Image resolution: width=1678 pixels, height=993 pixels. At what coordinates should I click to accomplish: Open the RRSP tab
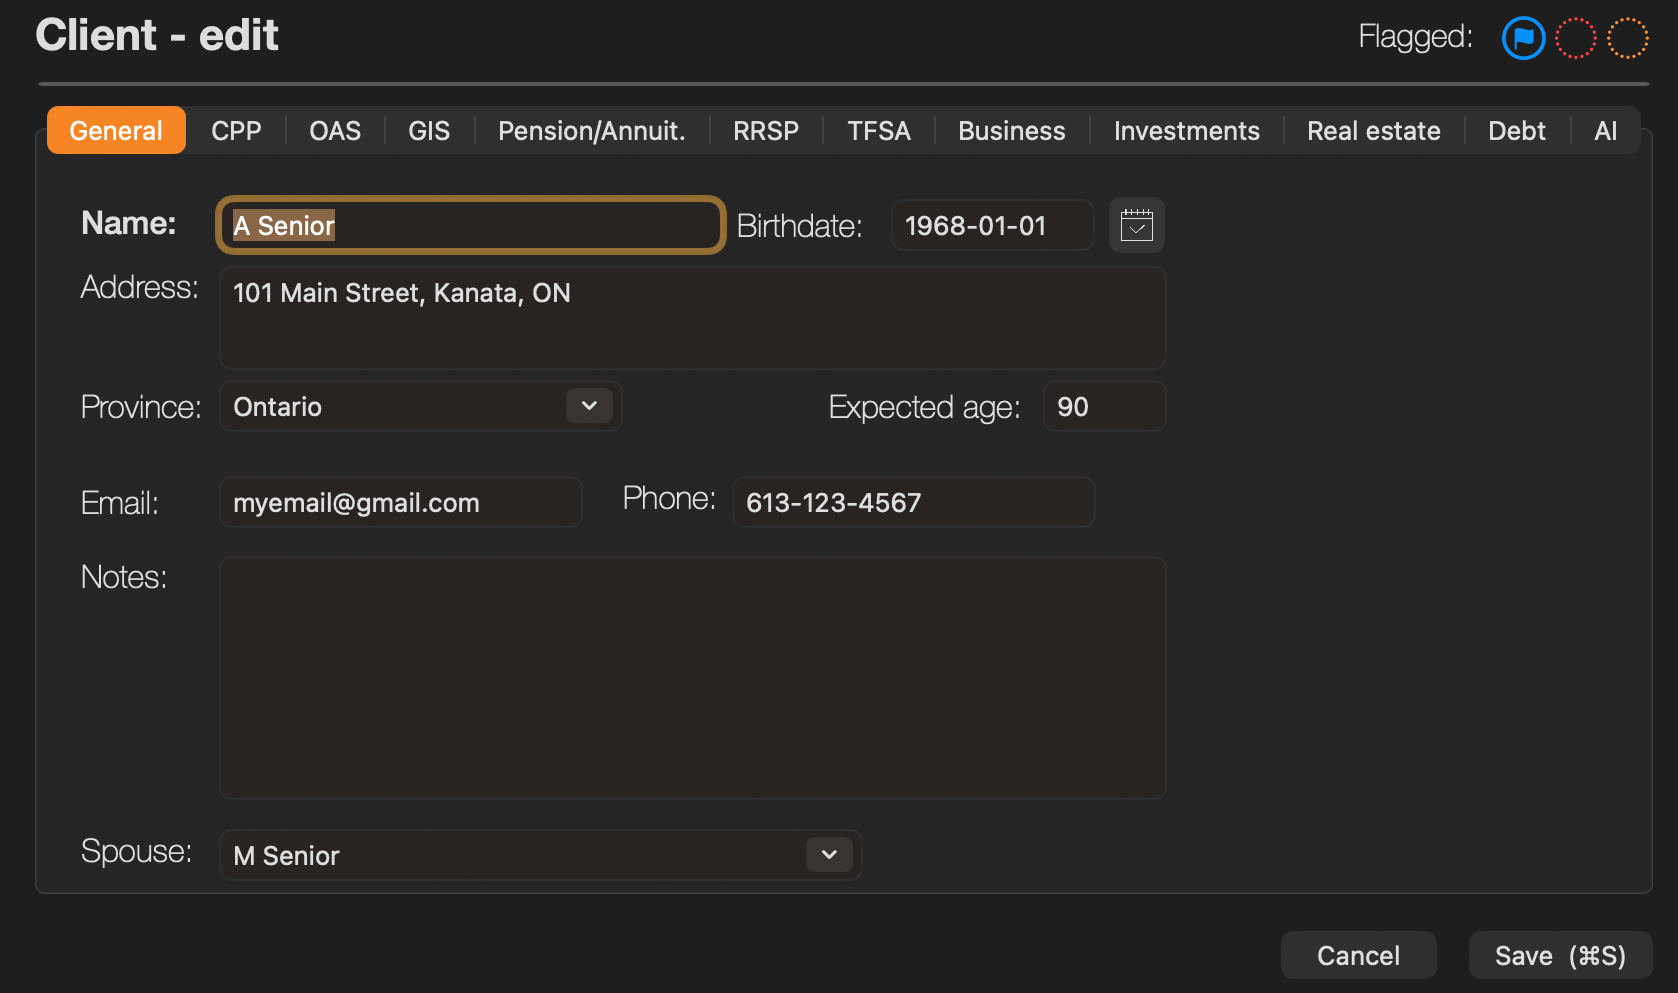pos(766,130)
